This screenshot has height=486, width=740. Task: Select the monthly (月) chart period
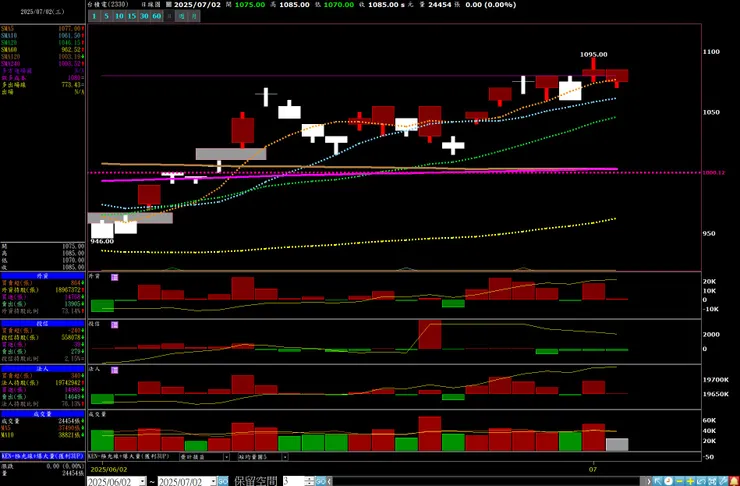pyautogui.click(x=194, y=16)
